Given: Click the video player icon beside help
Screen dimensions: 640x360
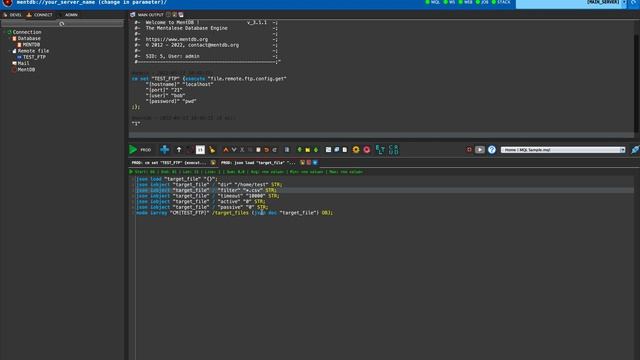Looking at the screenshot, I should tap(480, 150).
